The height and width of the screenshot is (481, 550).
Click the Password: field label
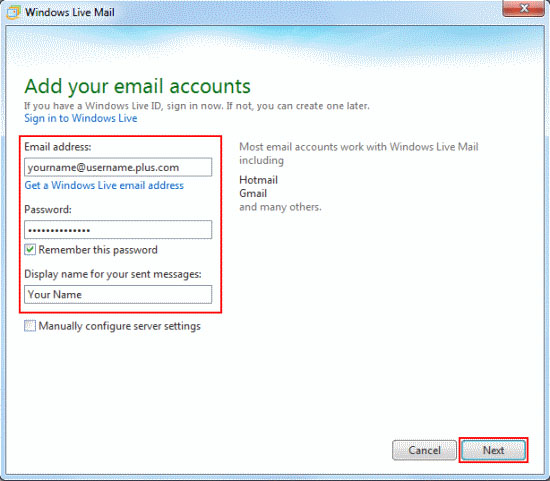click(48, 209)
